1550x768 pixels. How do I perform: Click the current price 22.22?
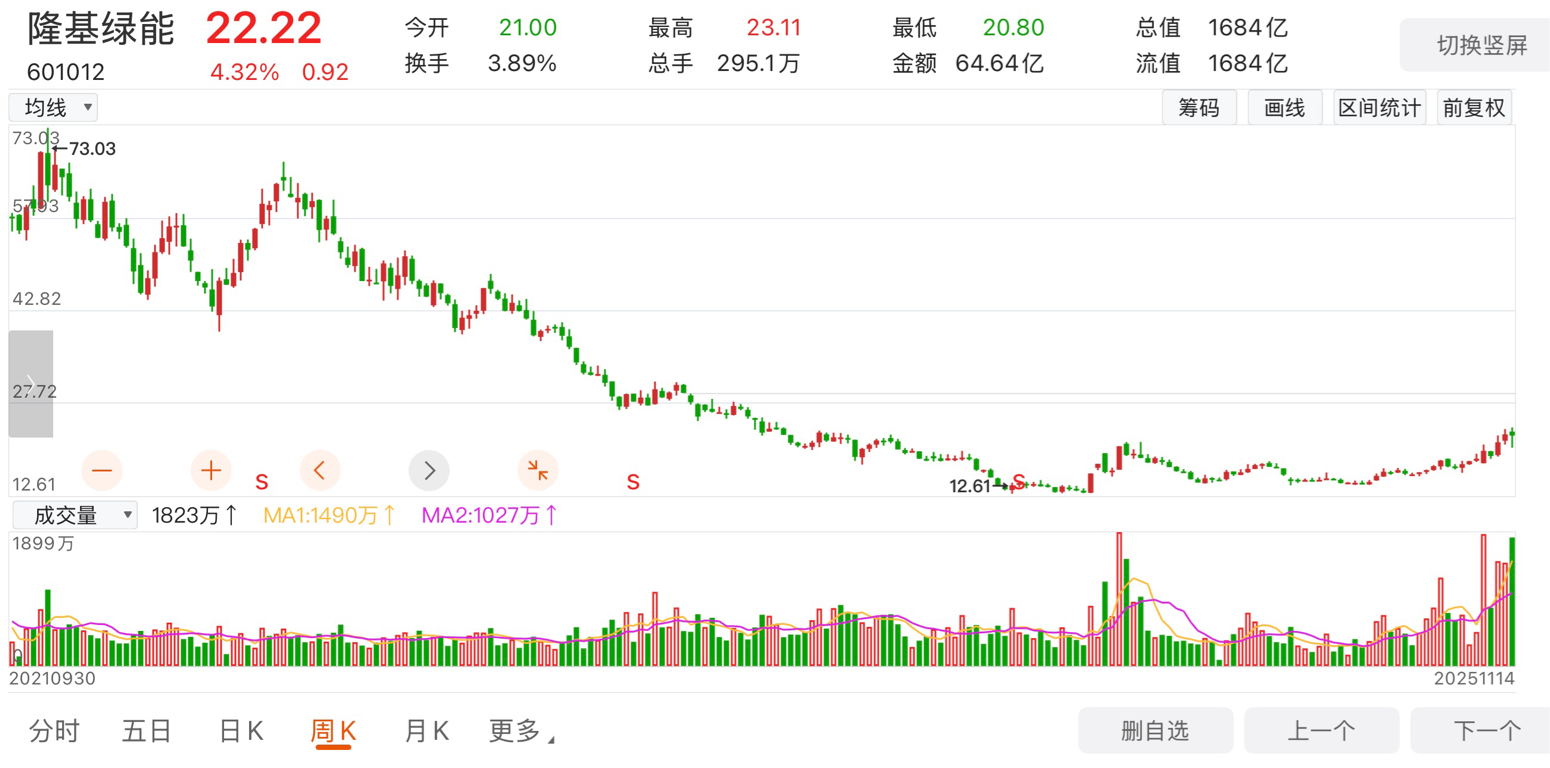tap(264, 28)
